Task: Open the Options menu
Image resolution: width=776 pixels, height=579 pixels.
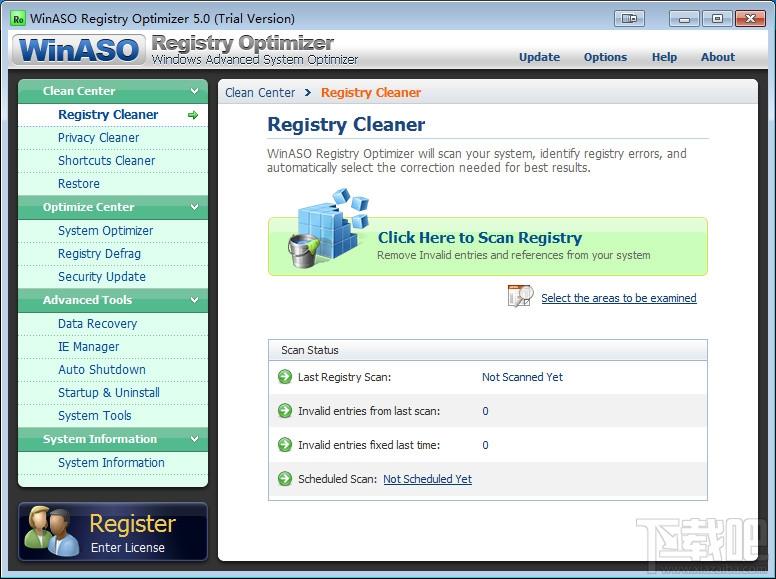Action: coord(605,57)
